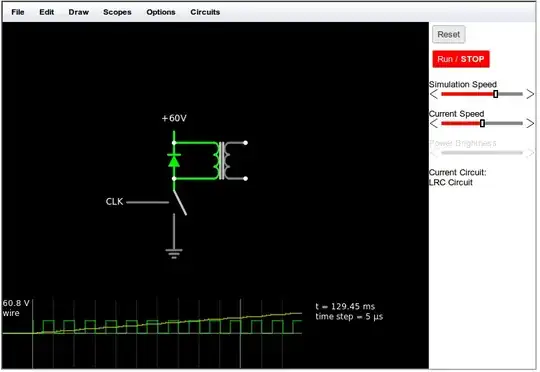Click the transformer lower output terminal
The height and width of the screenshot is (372, 540).
click(x=245, y=178)
